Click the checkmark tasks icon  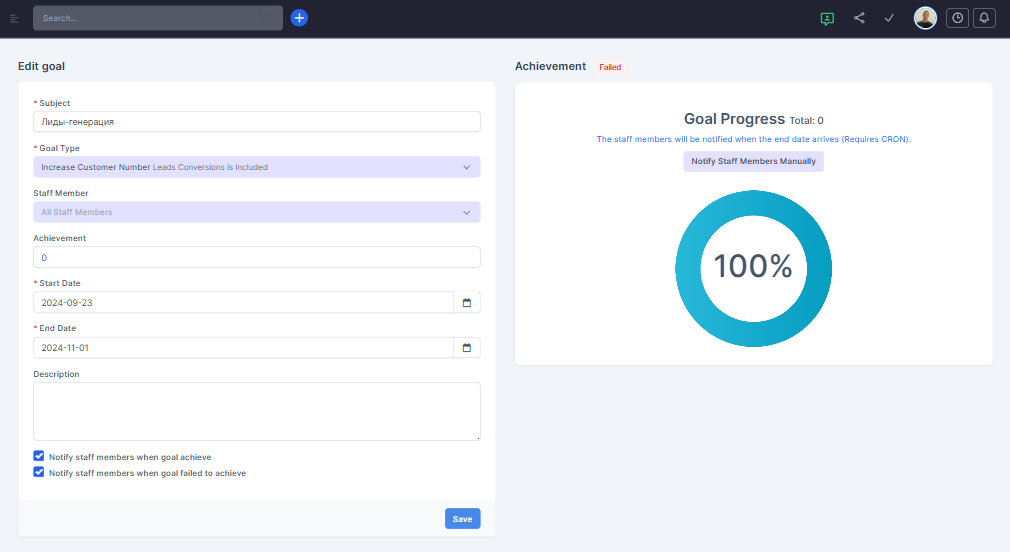[x=889, y=18]
